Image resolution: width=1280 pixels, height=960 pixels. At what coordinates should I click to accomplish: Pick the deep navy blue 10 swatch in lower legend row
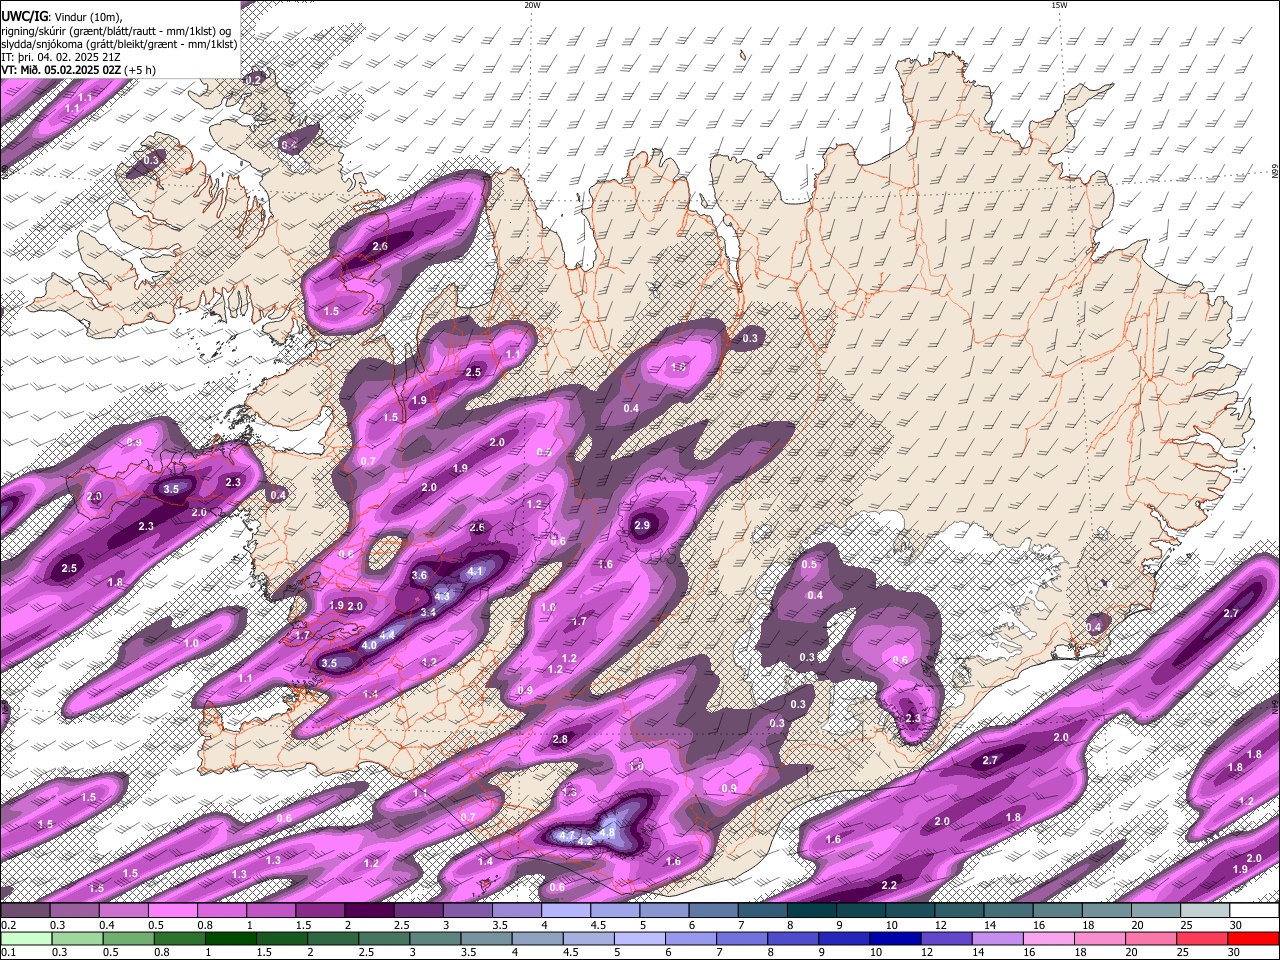(x=896, y=938)
